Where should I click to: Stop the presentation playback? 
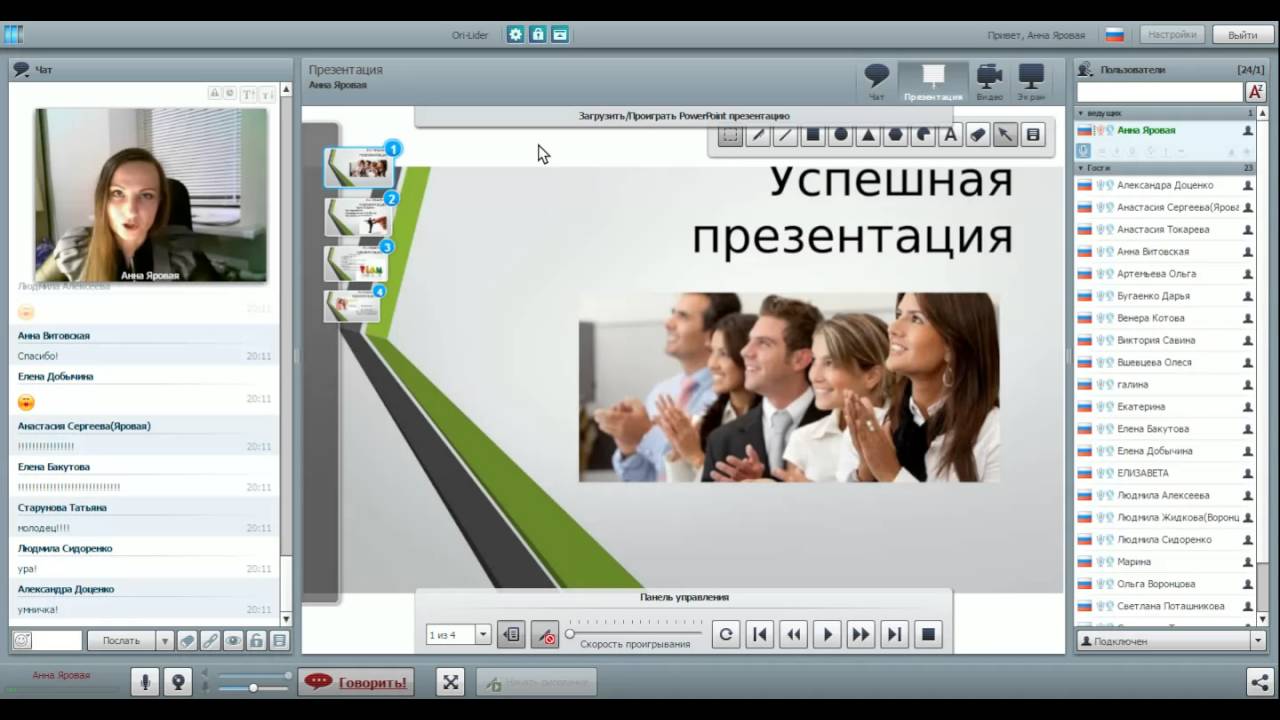click(929, 634)
